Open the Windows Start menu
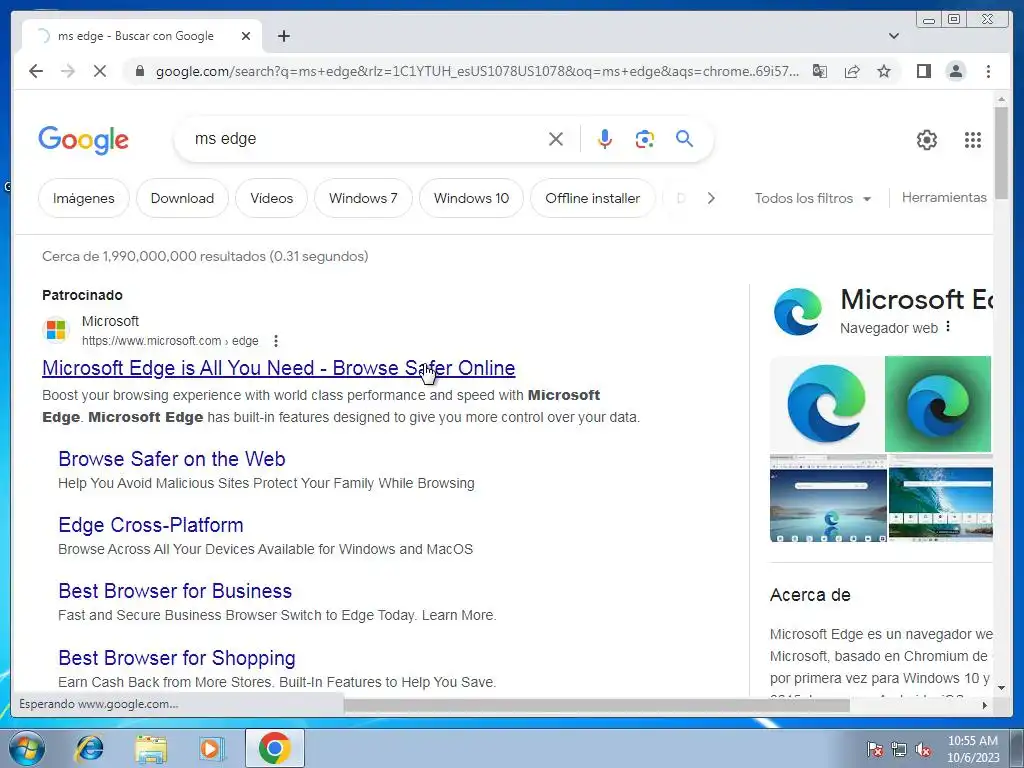The height and width of the screenshot is (768, 1024). point(27,748)
